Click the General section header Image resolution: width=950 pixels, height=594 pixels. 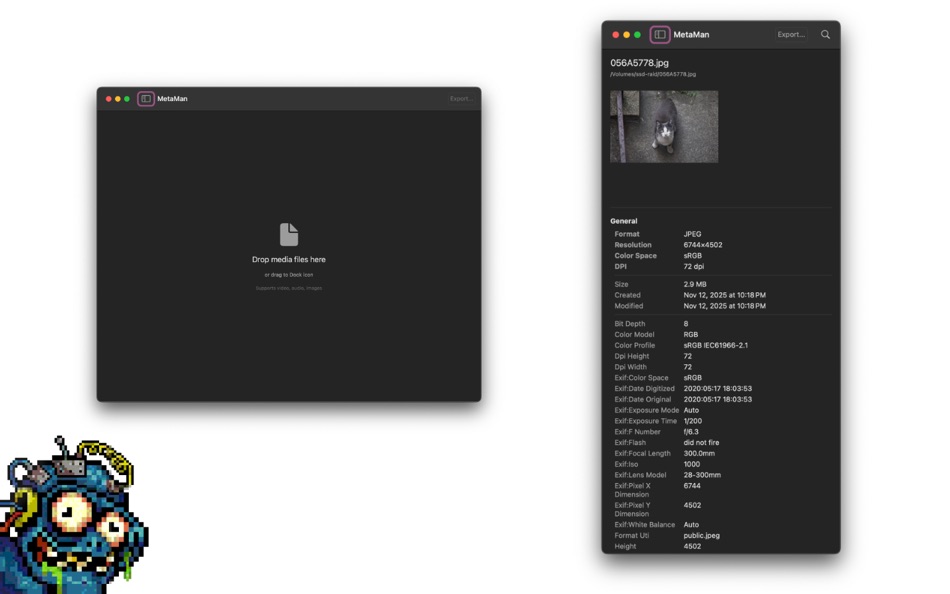coord(623,221)
